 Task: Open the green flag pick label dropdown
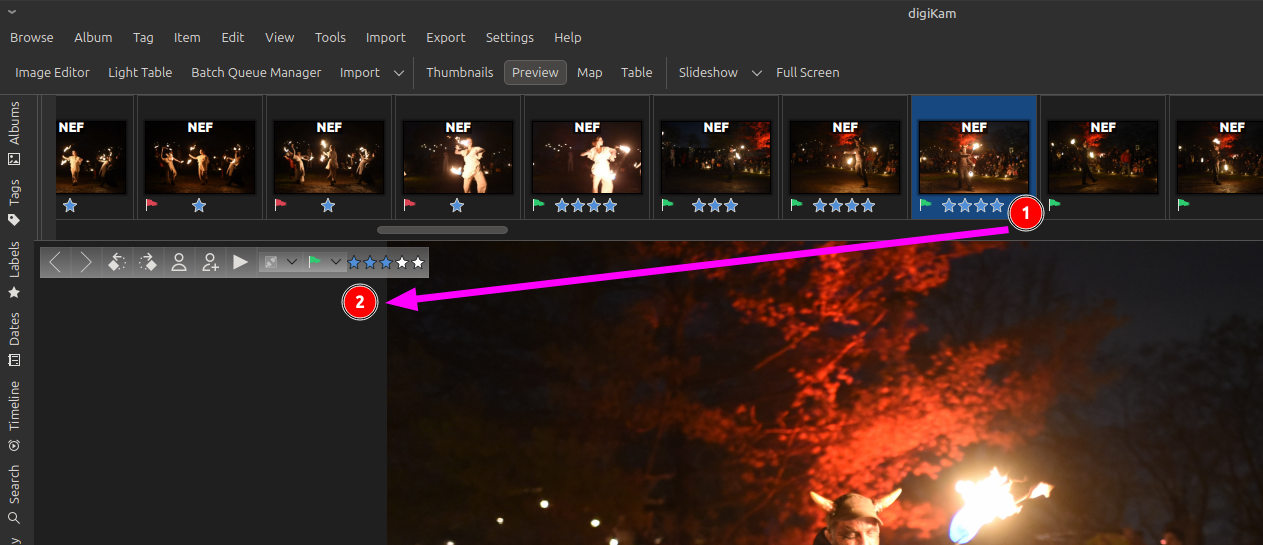336,262
